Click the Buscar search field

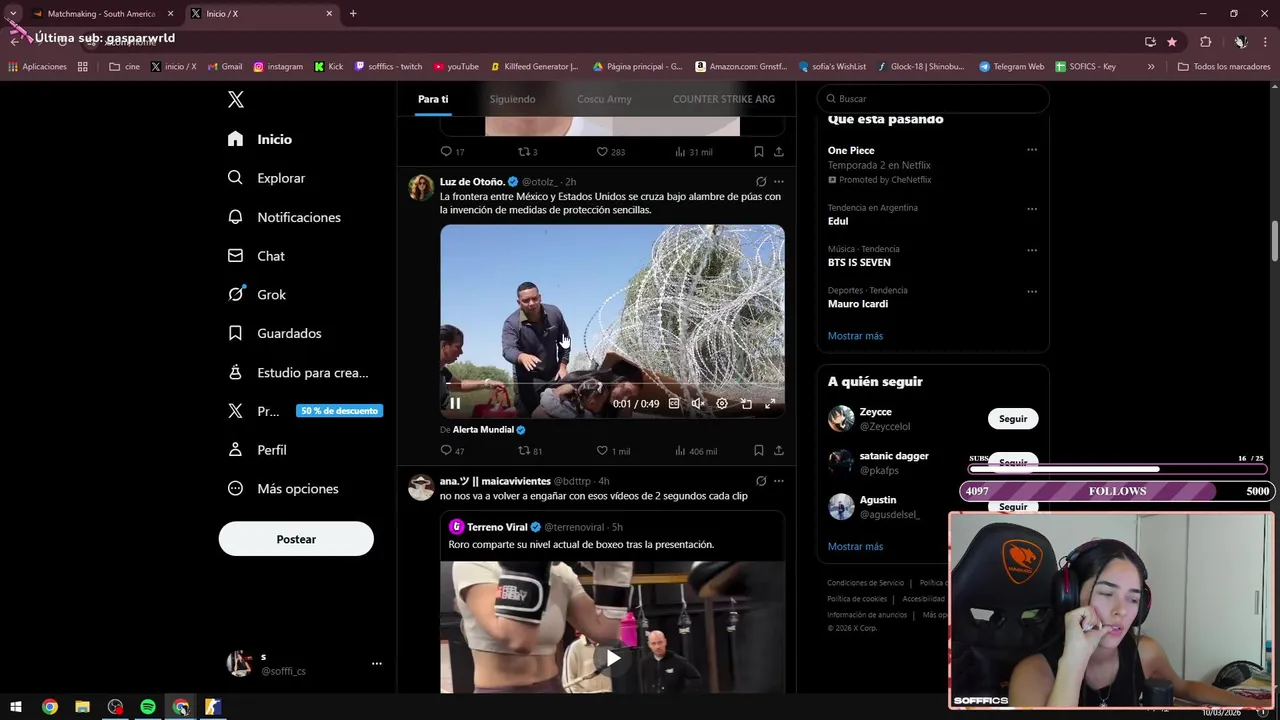933,99
